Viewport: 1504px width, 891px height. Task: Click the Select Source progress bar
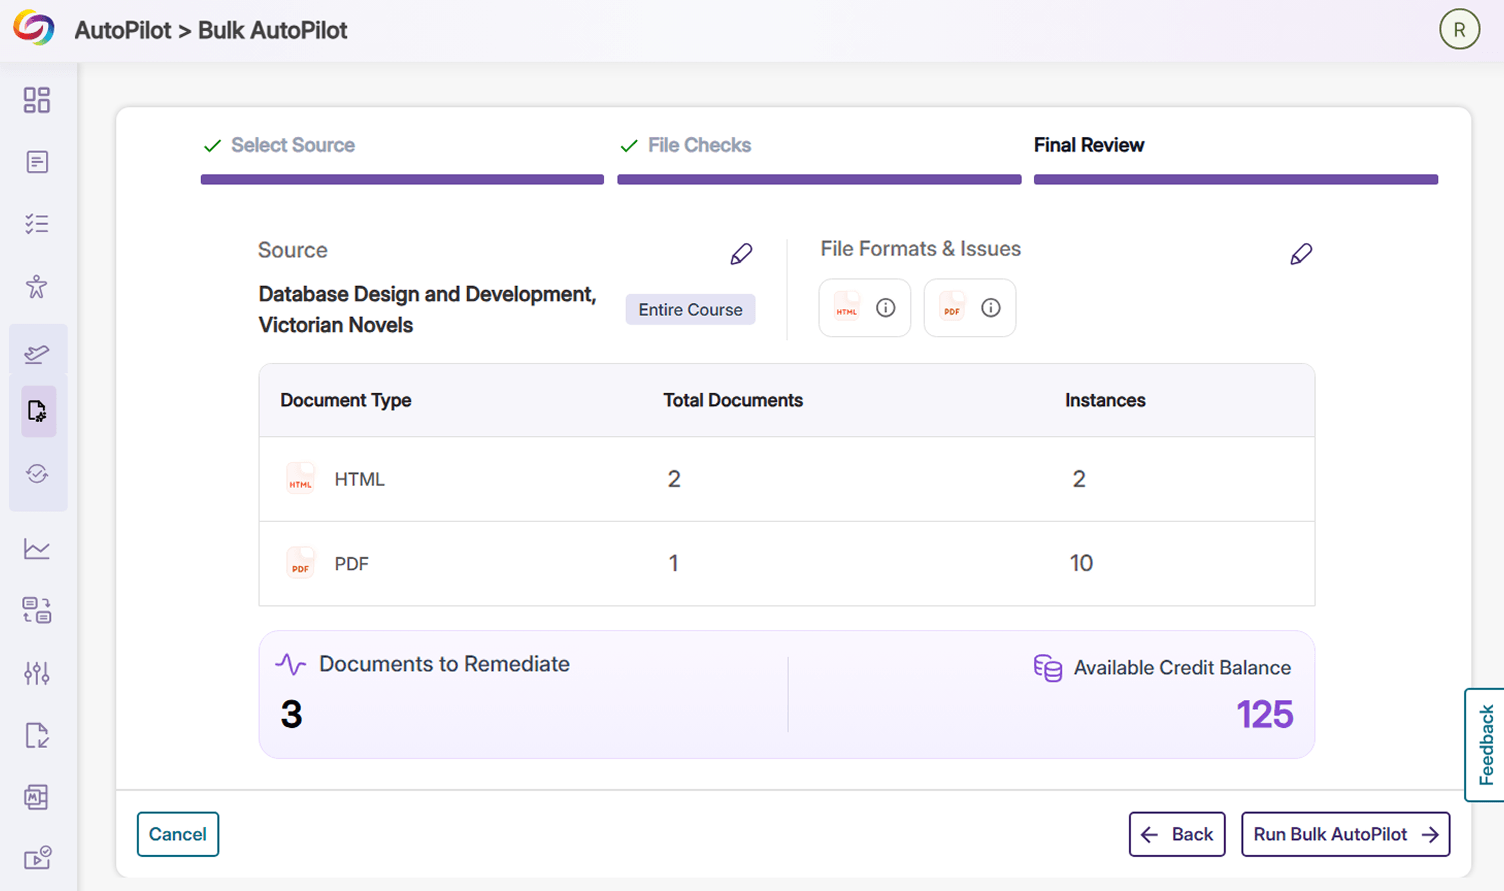(x=402, y=180)
